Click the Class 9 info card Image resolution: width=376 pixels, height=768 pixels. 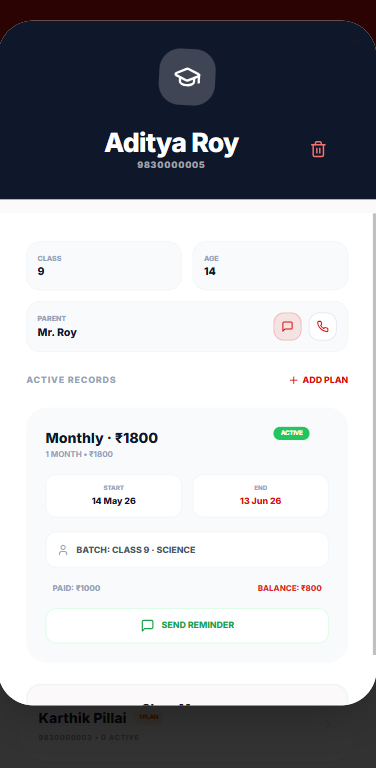(104, 265)
